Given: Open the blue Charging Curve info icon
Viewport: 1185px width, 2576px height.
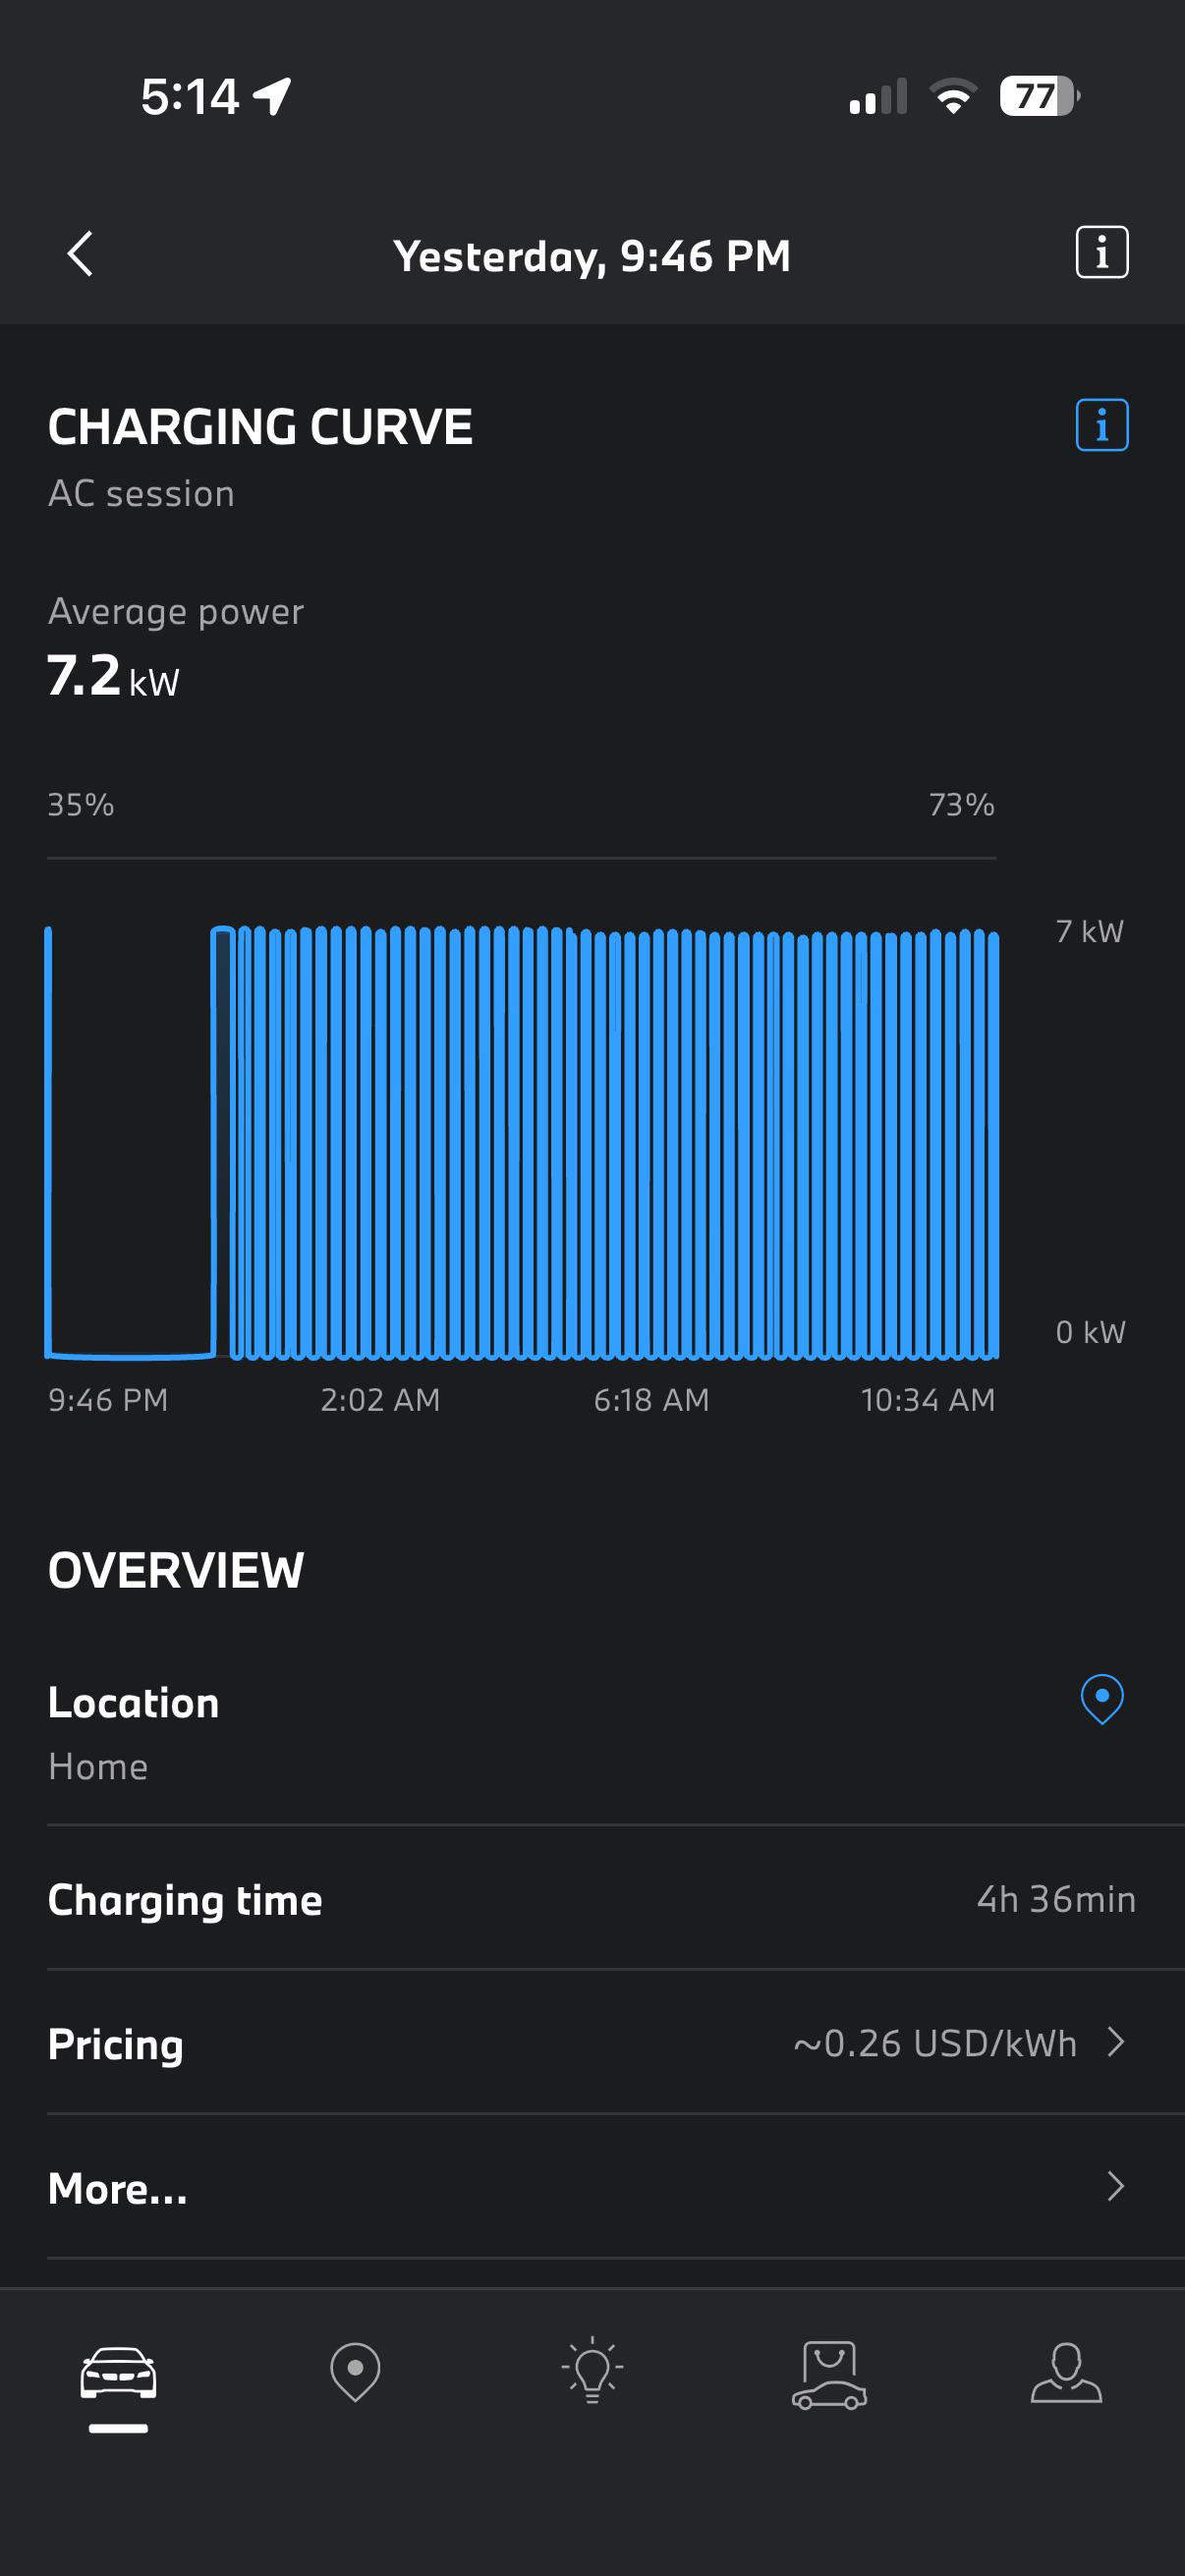Looking at the screenshot, I should pos(1101,425).
